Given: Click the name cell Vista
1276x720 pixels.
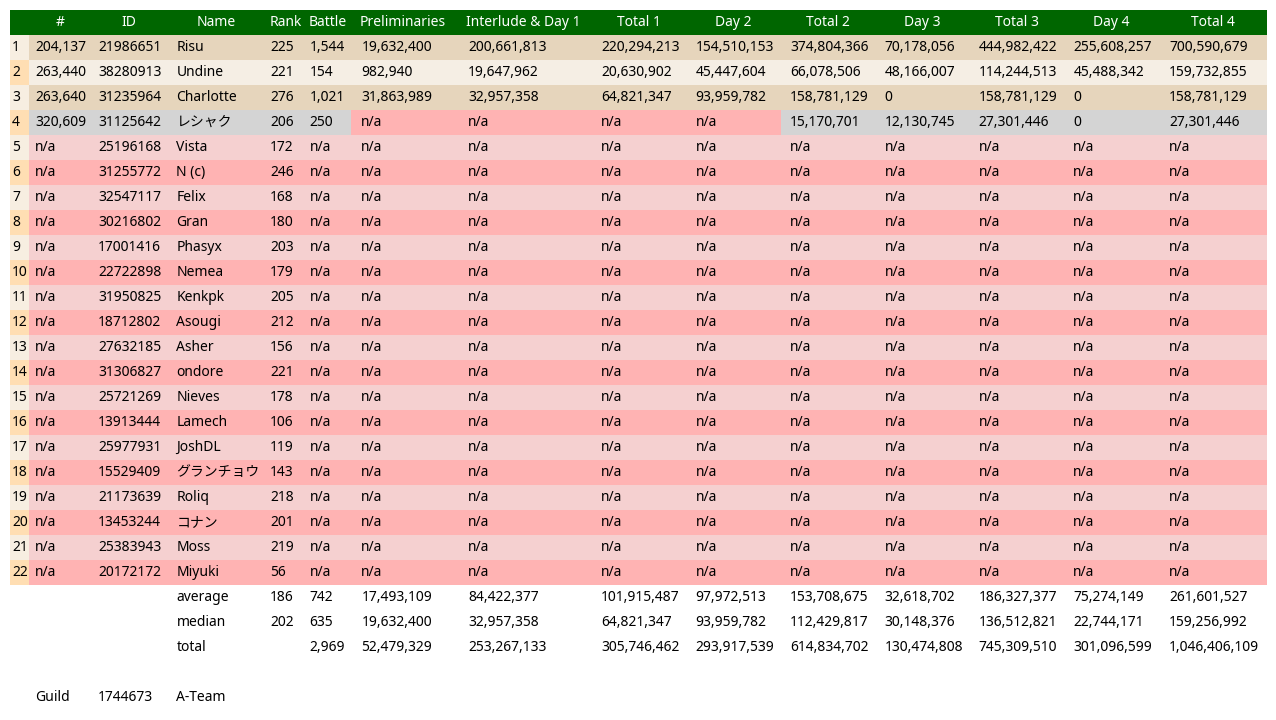Looking at the screenshot, I should click(192, 147).
